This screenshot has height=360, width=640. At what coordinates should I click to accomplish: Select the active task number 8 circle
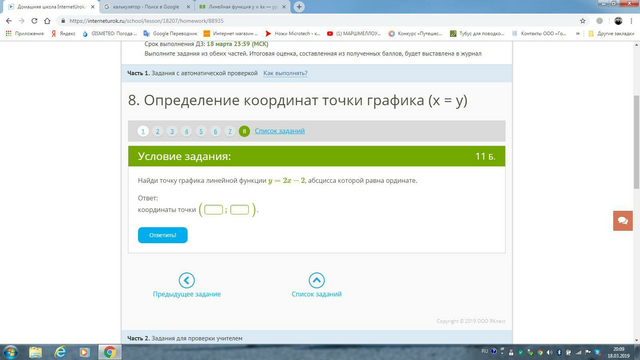[244, 131]
